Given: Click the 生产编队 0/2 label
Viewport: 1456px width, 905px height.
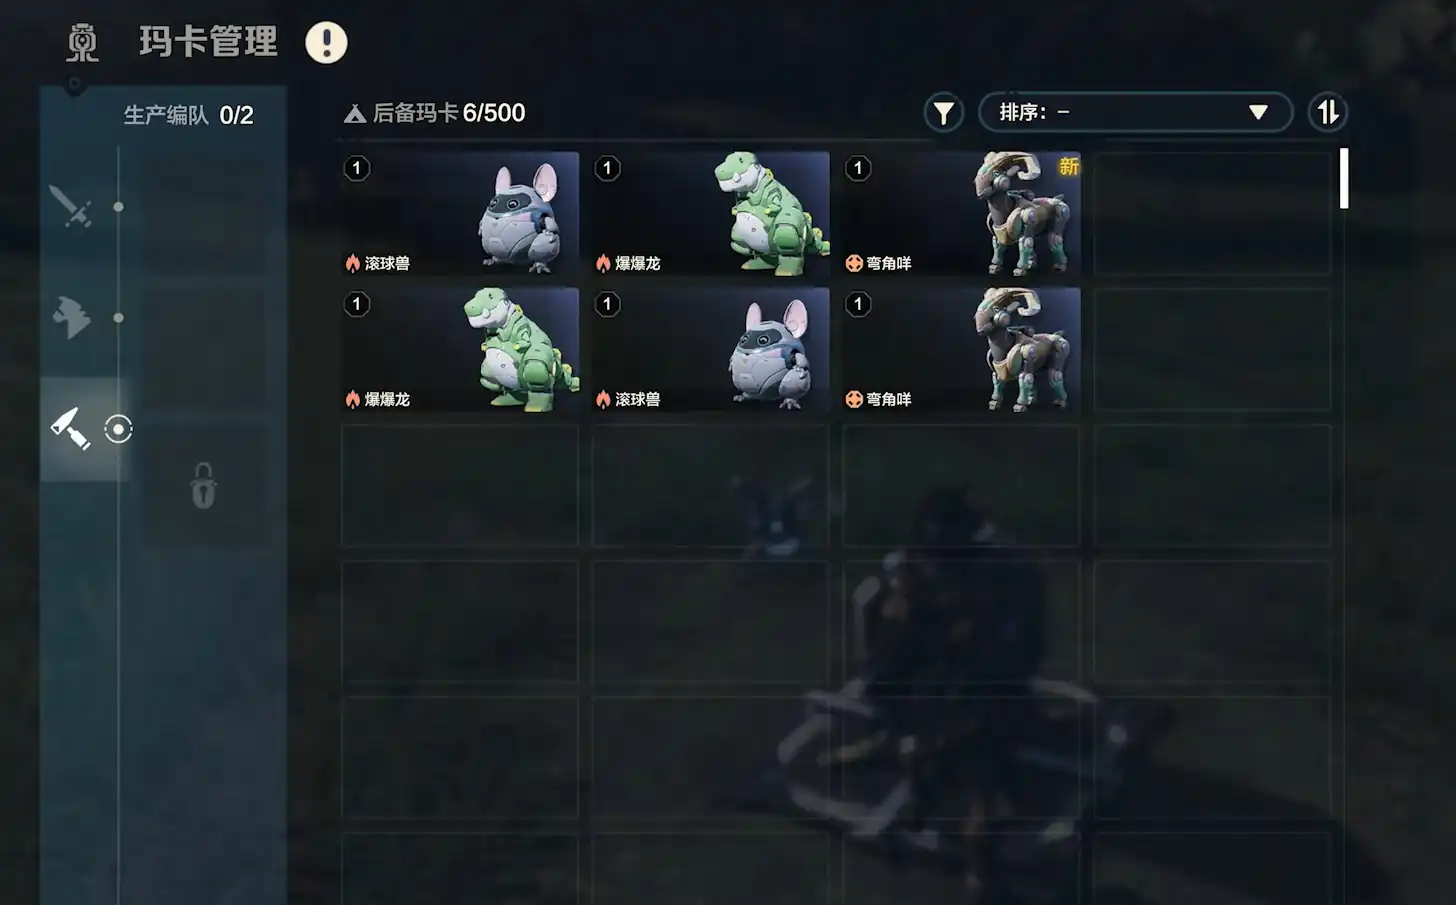Looking at the screenshot, I should 188,115.
